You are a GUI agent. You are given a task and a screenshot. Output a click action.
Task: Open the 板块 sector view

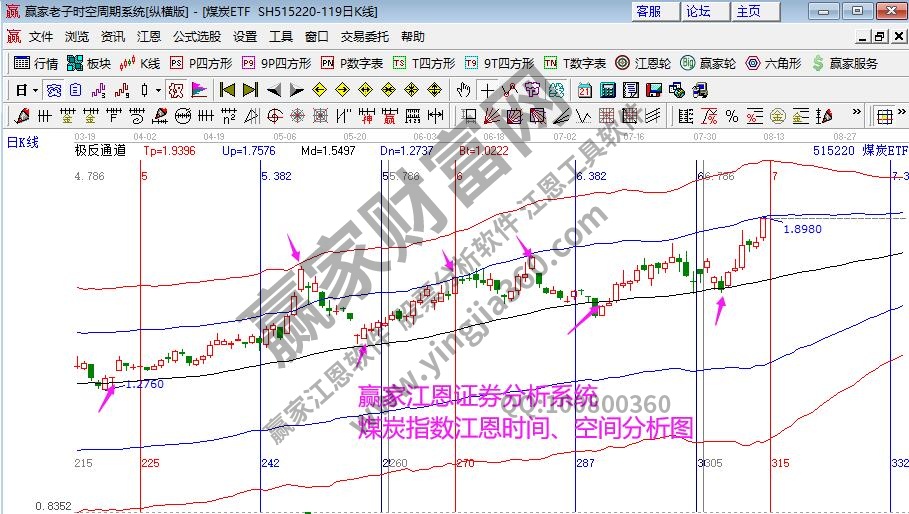(88, 63)
